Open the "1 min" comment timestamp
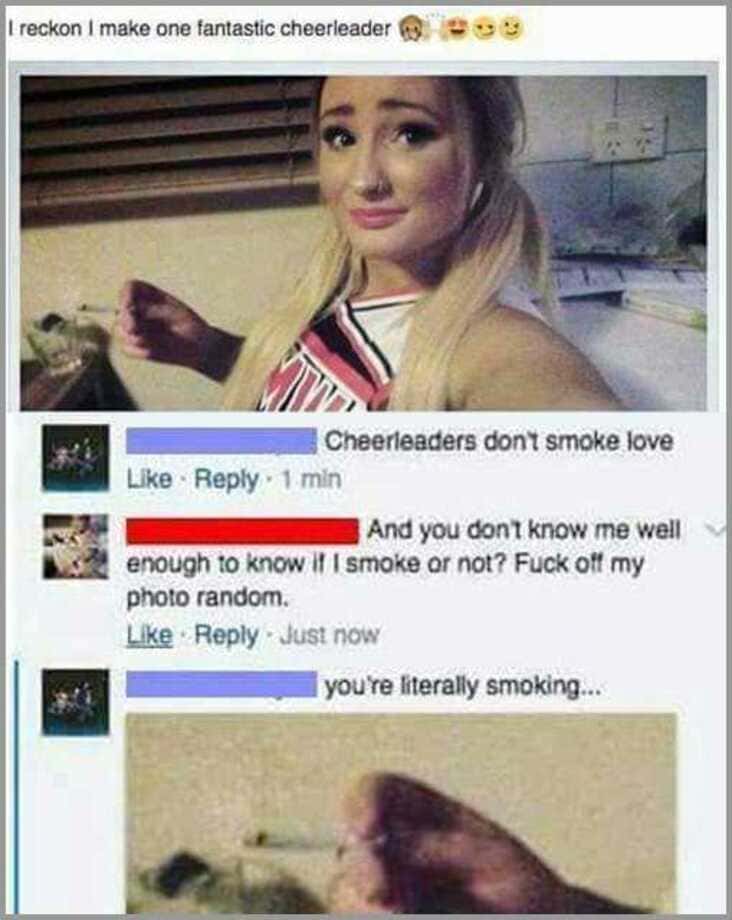Screen dimensions: 732x920 (311, 479)
